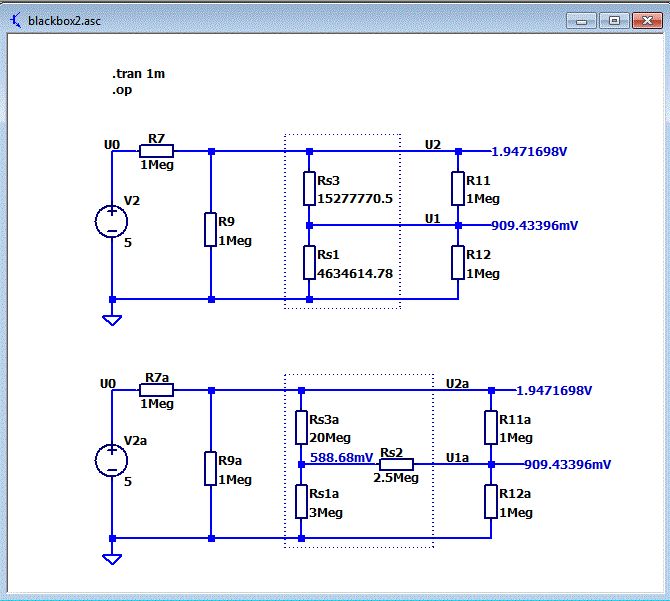The height and width of the screenshot is (601, 670).
Task: Click the U1a net label
Action: (457, 458)
